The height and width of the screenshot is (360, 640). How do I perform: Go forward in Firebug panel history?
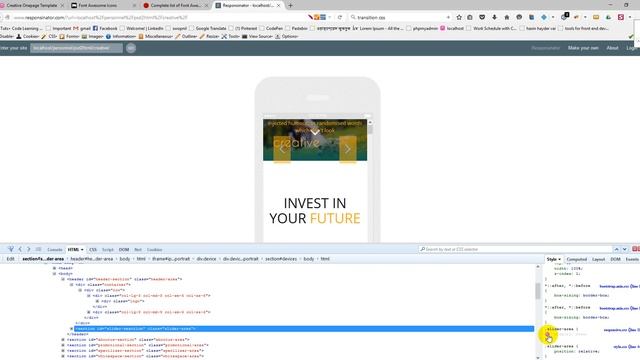click(x=29, y=249)
